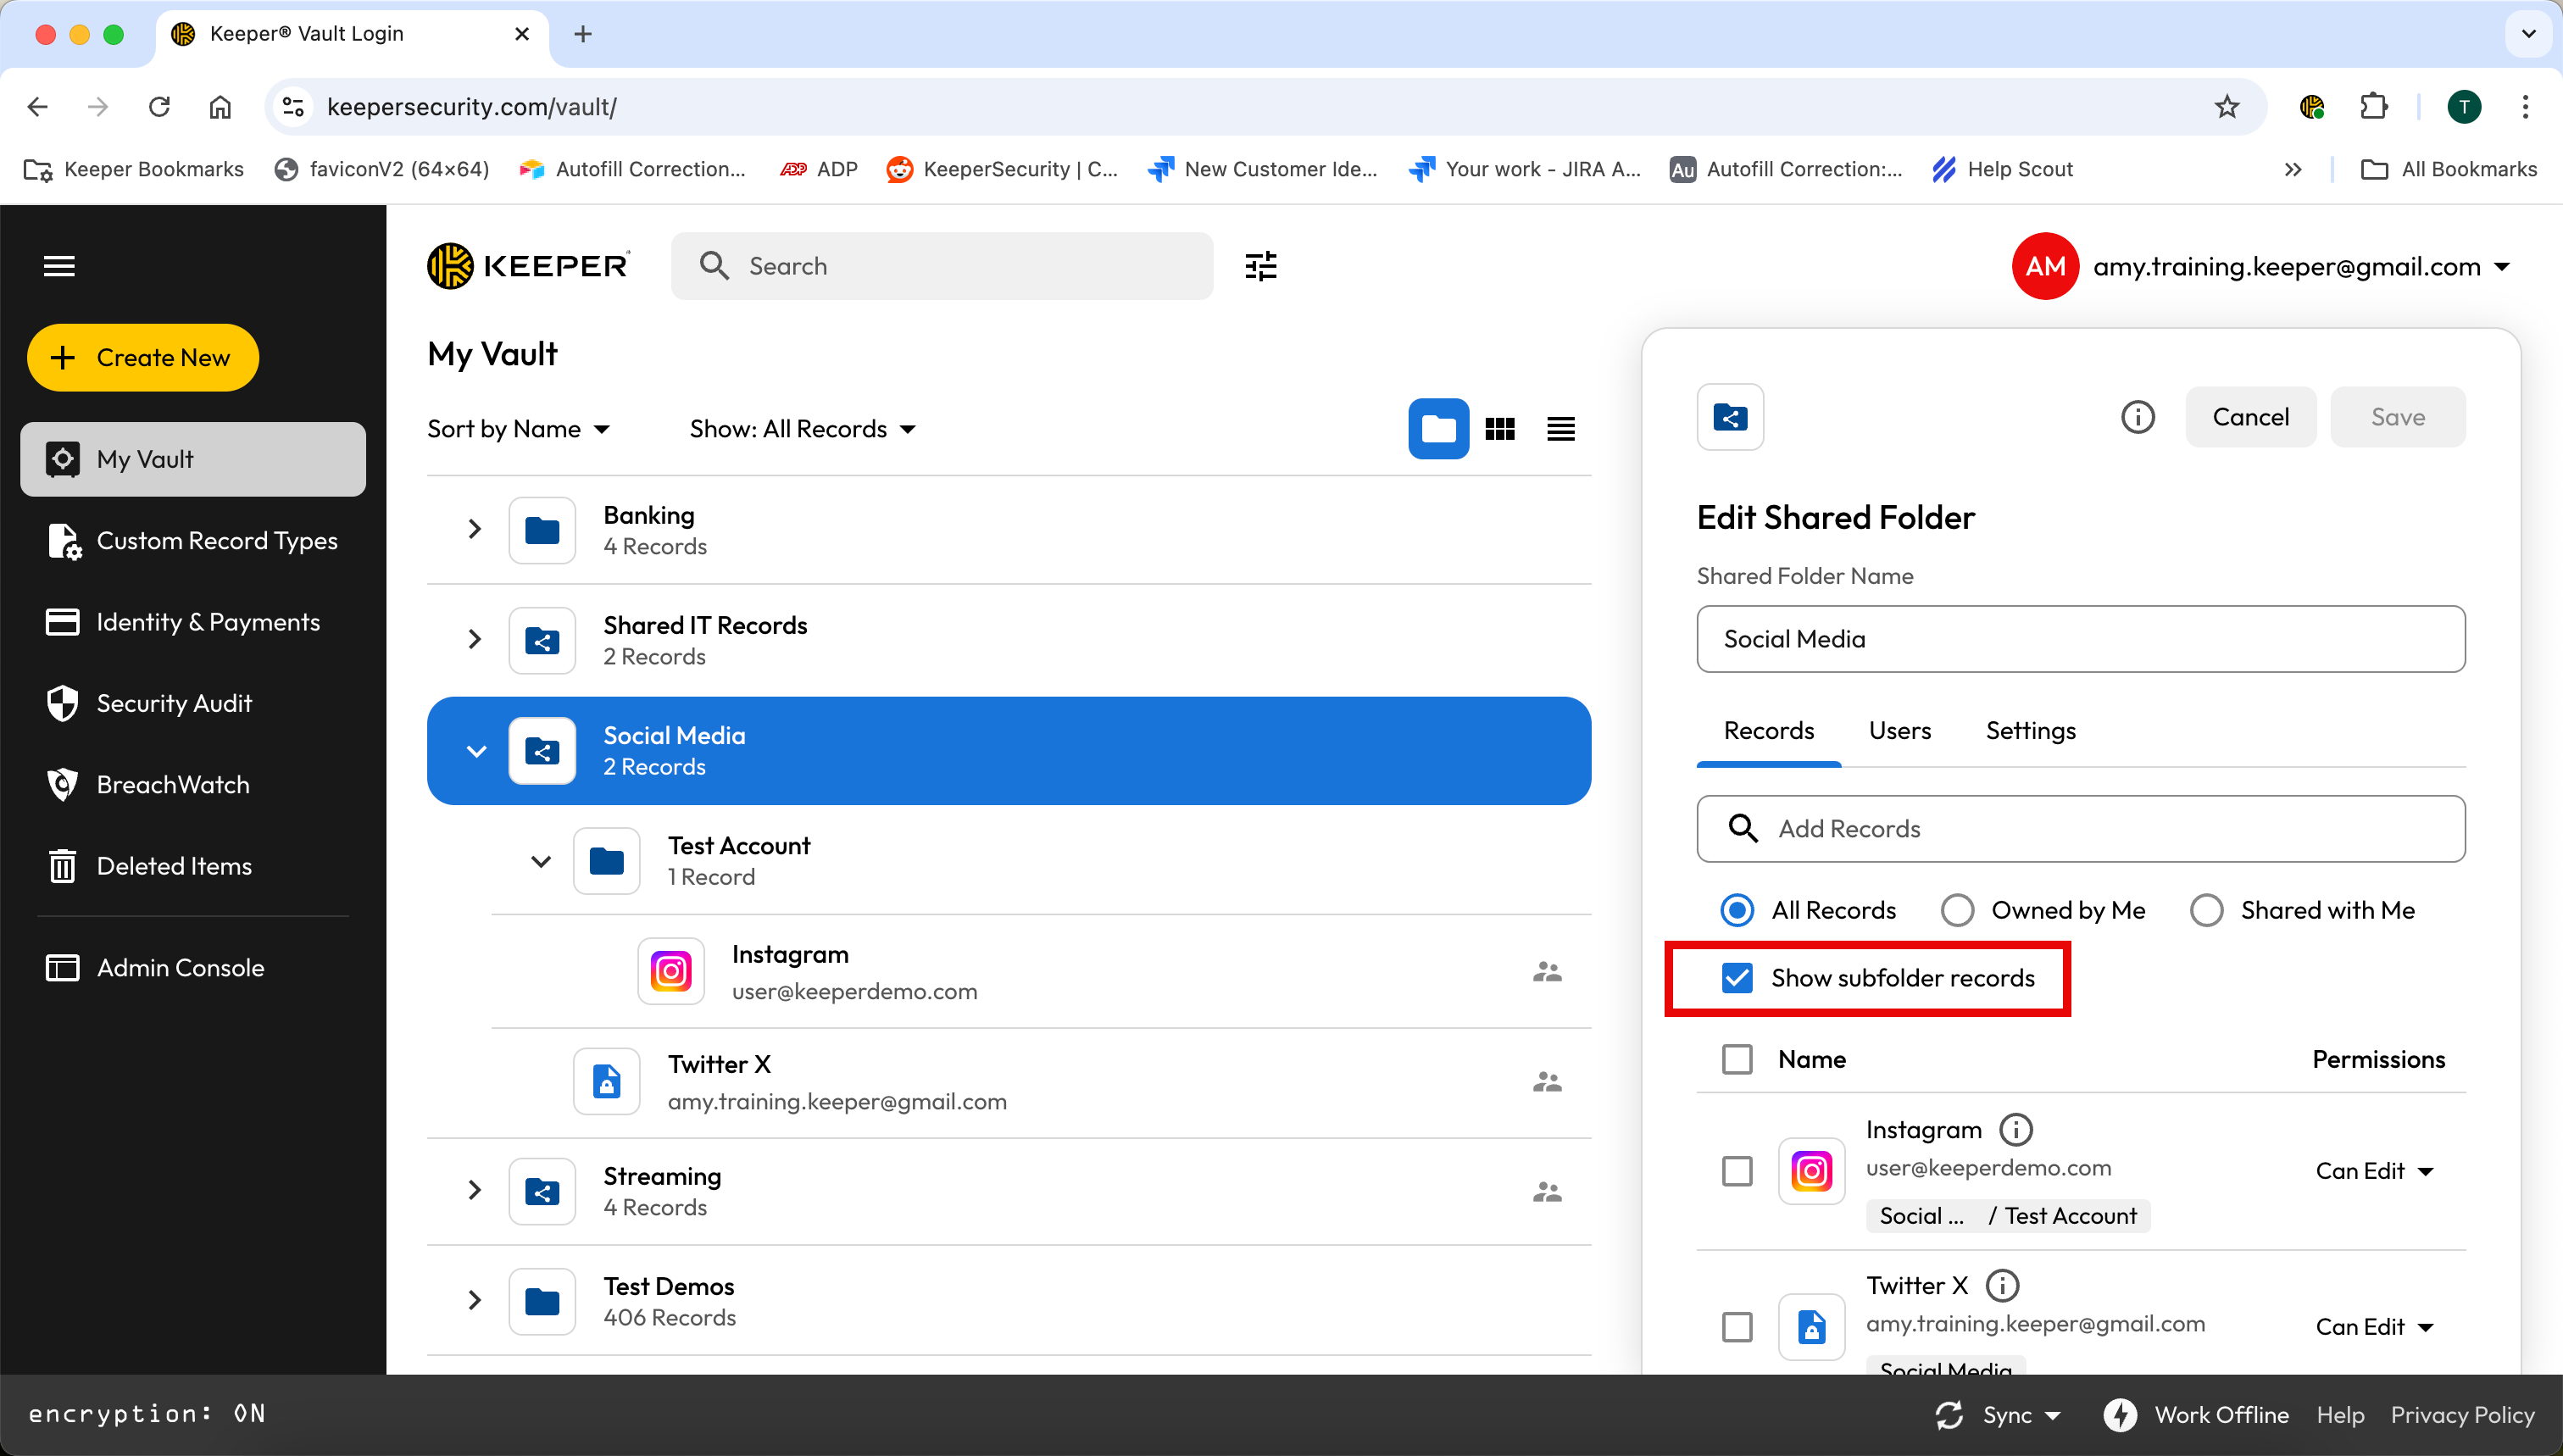Click the shared users icon on Streaming
Image resolution: width=2563 pixels, height=1456 pixels.
[1546, 1191]
